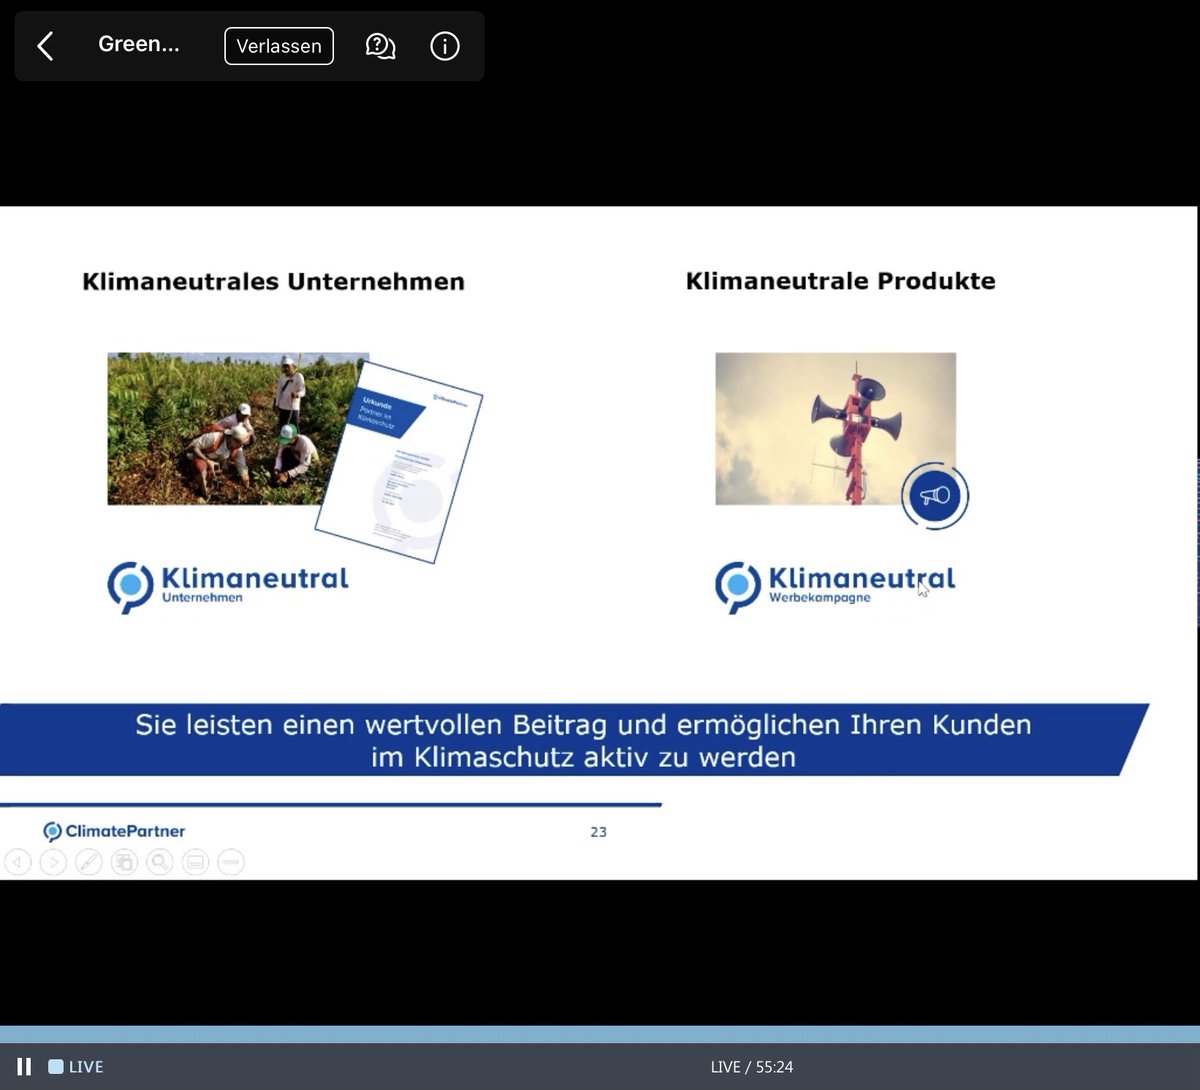The image size is (1200, 1090).
Task: Click the Klimaneutrales Unternehmen heading
Action: [x=273, y=282]
